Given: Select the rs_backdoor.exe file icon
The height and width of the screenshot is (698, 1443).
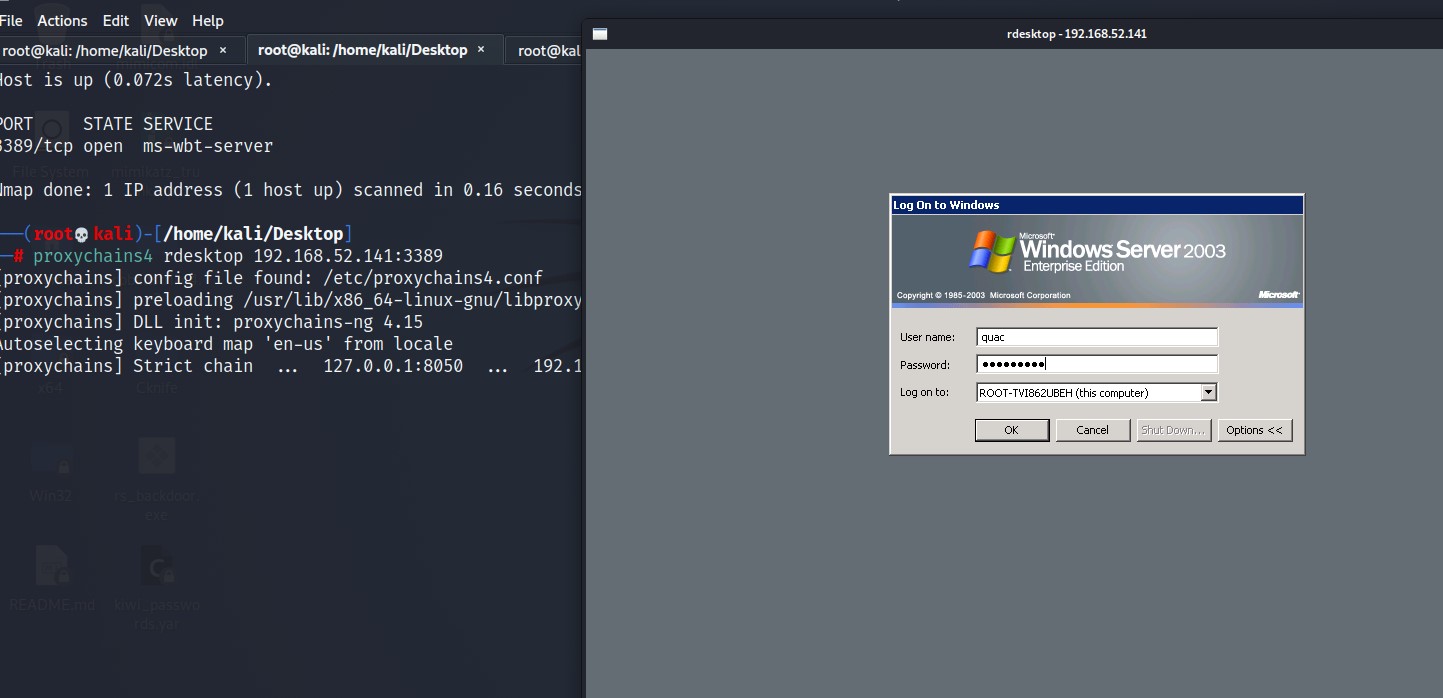Looking at the screenshot, I should tap(156, 455).
